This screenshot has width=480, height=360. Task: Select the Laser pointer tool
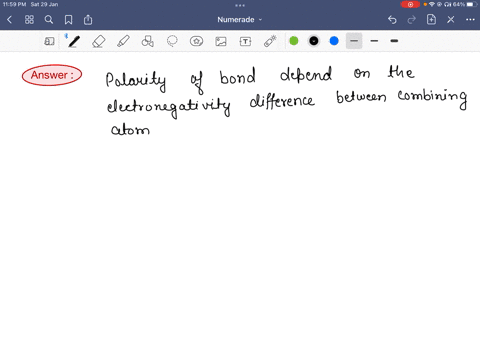click(270, 41)
